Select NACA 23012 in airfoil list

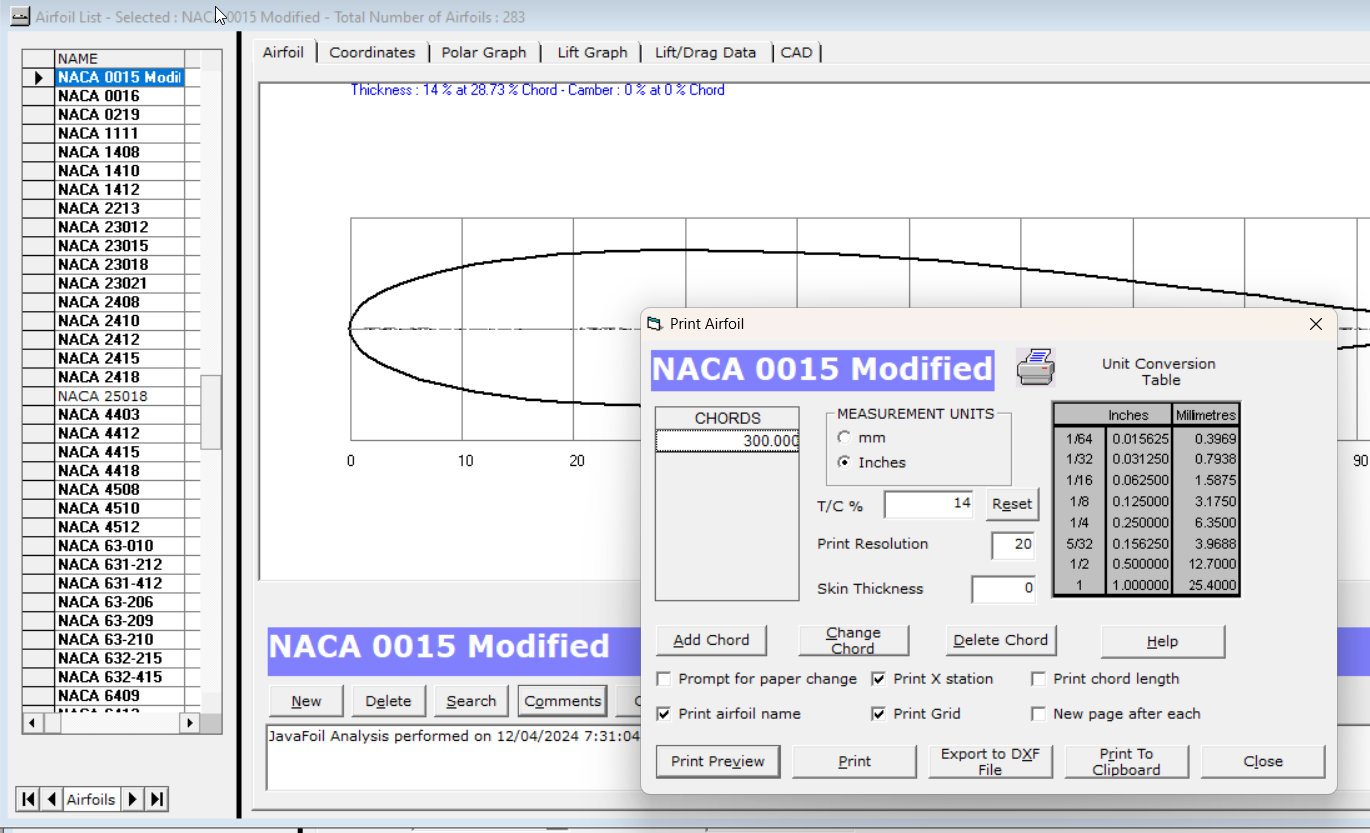(x=119, y=227)
